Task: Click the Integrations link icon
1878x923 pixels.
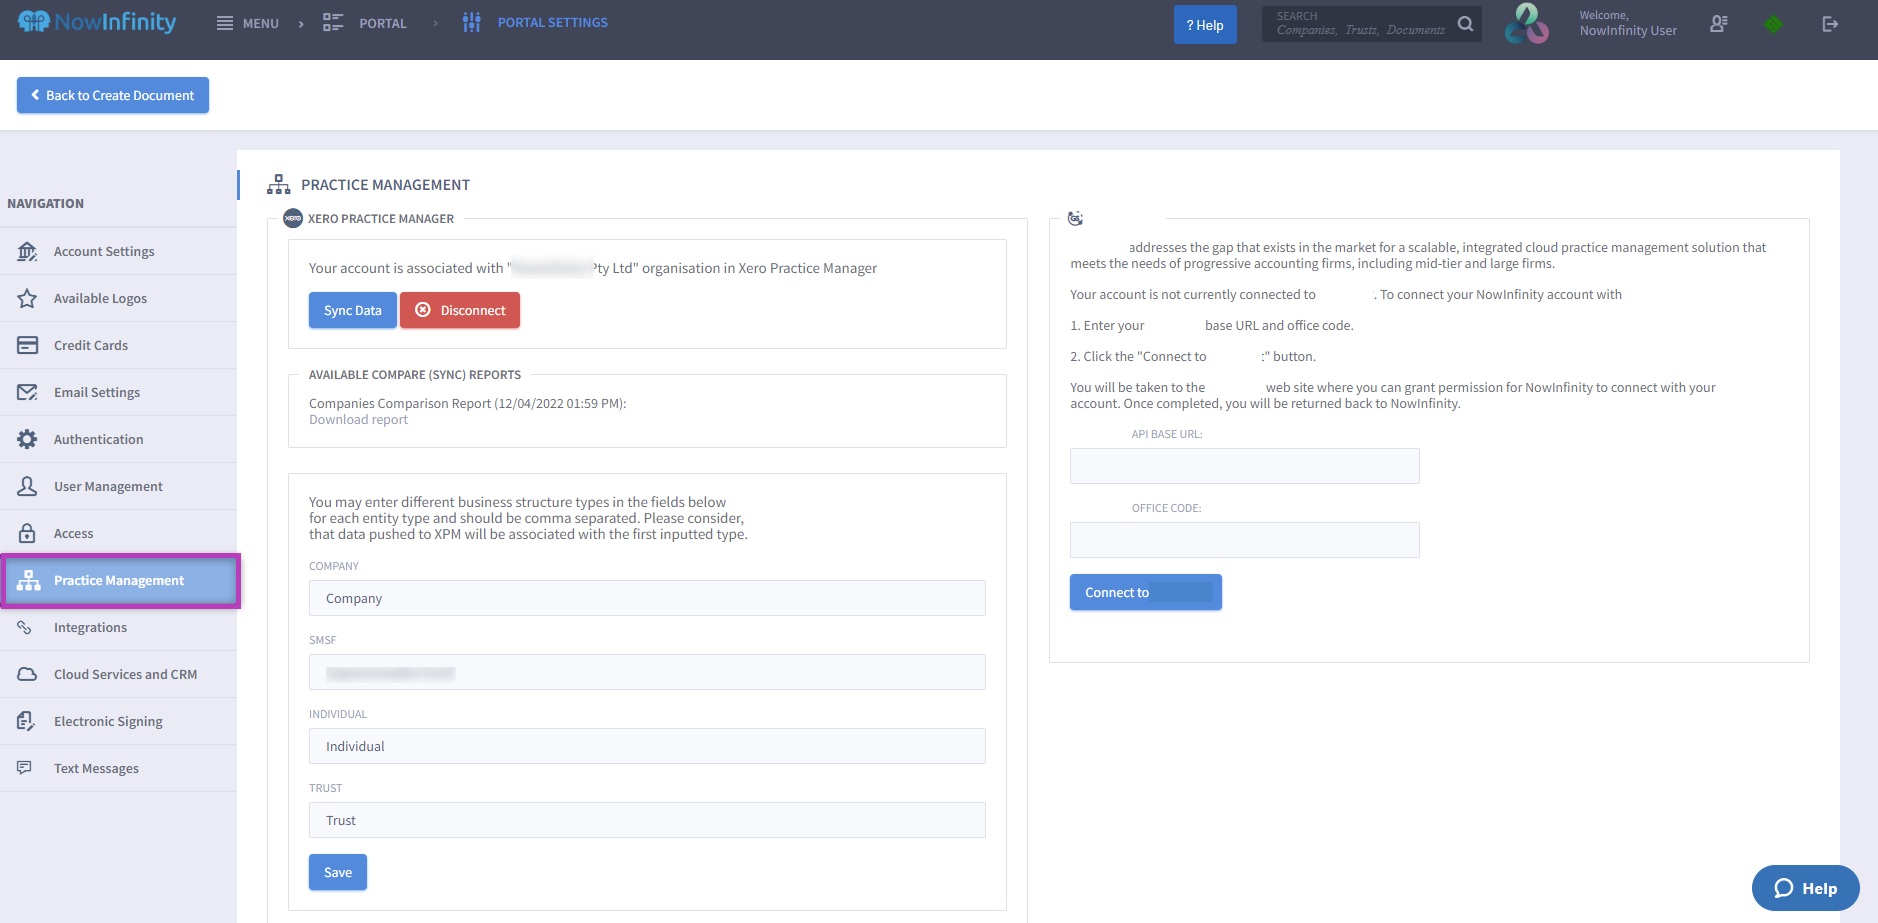Action: pos(25,627)
